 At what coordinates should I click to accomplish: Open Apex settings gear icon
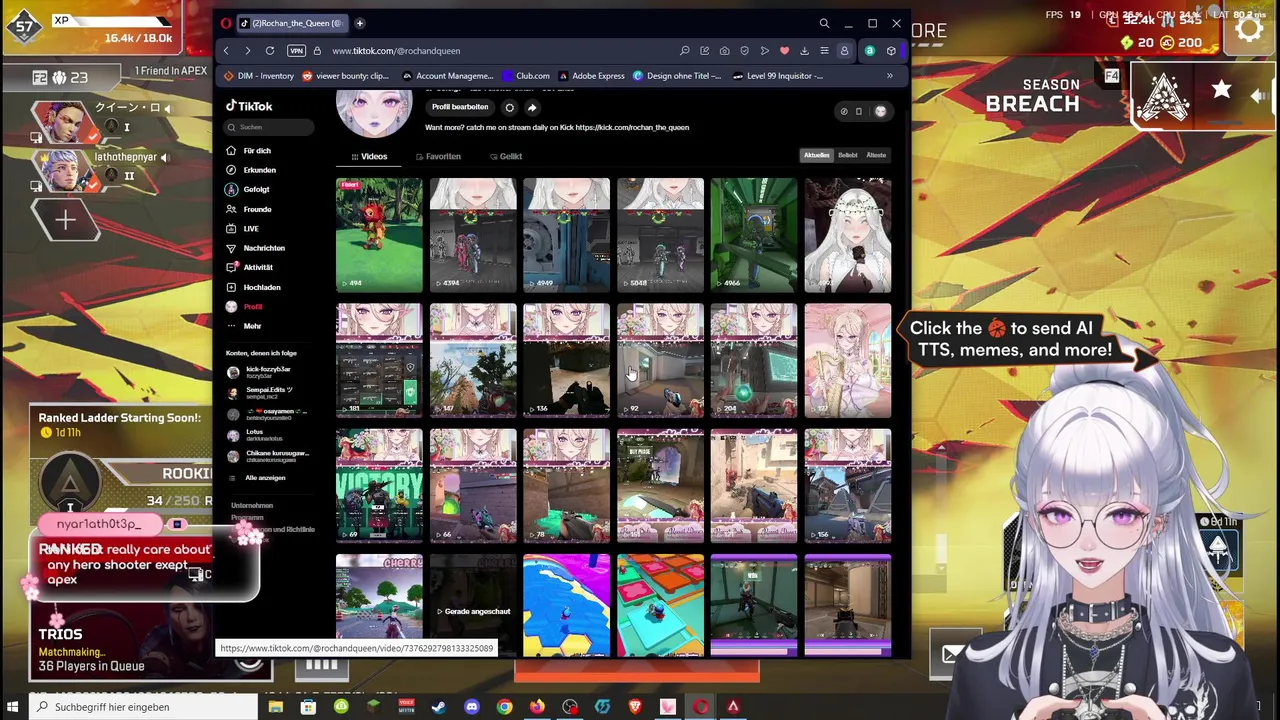(1249, 29)
